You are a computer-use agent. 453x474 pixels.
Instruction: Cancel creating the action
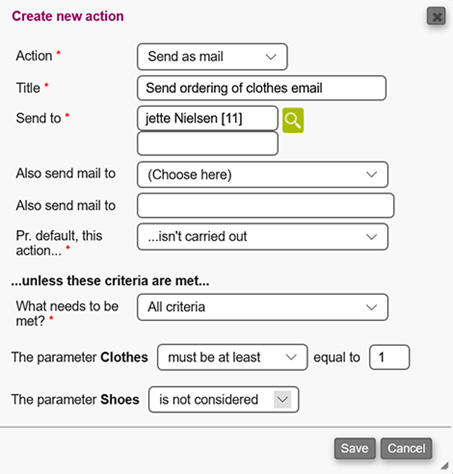coord(406,448)
